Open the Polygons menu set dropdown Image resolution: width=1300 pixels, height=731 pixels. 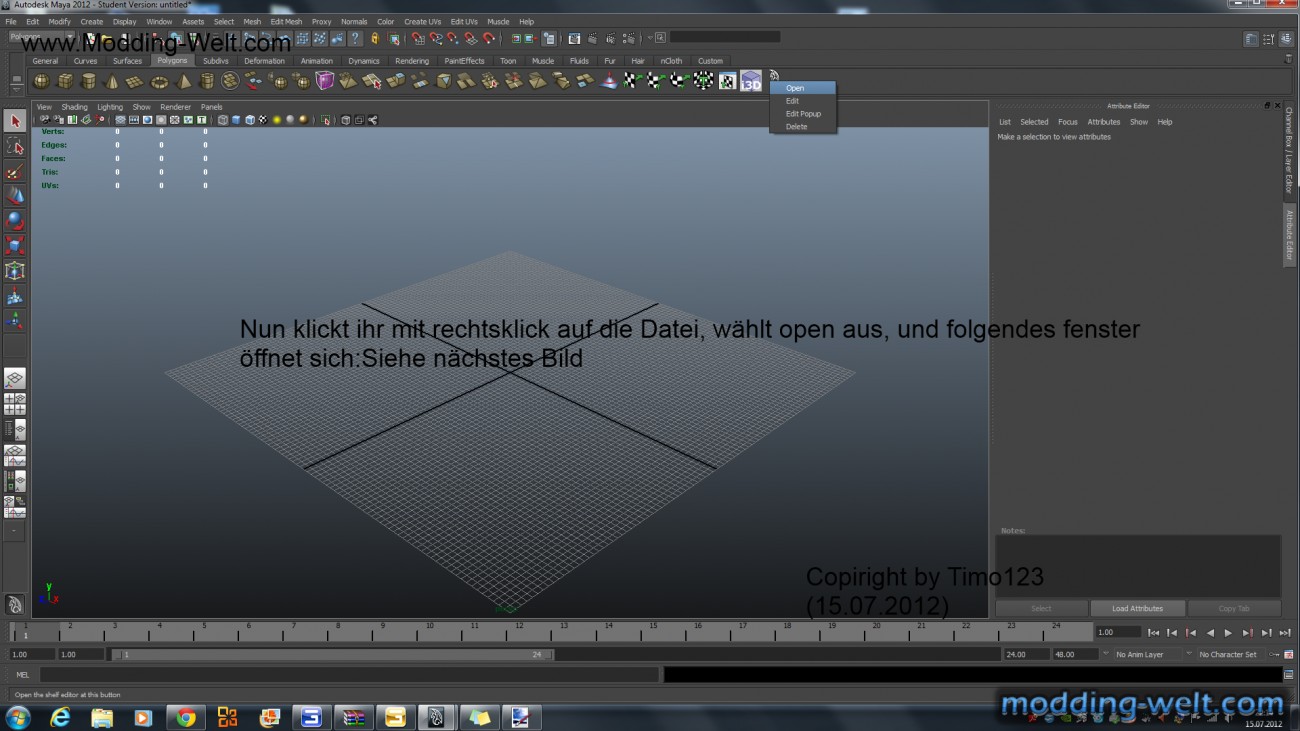tap(40, 37)
